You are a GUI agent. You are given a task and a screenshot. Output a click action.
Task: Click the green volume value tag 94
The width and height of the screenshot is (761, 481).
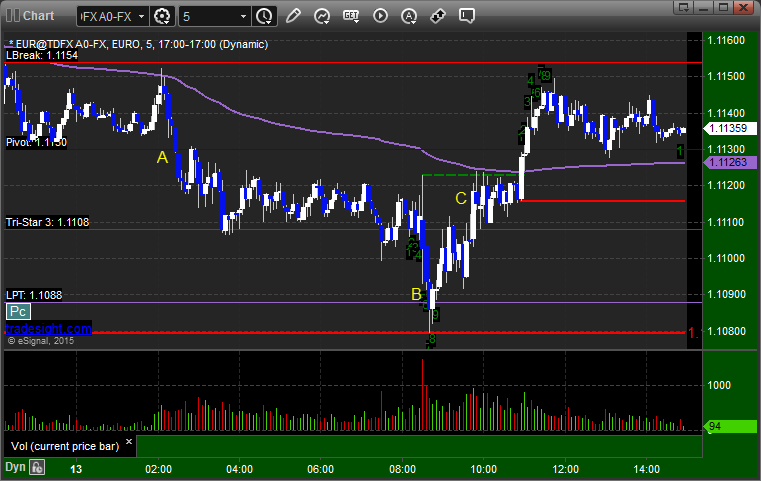click(x=729, y=426)
